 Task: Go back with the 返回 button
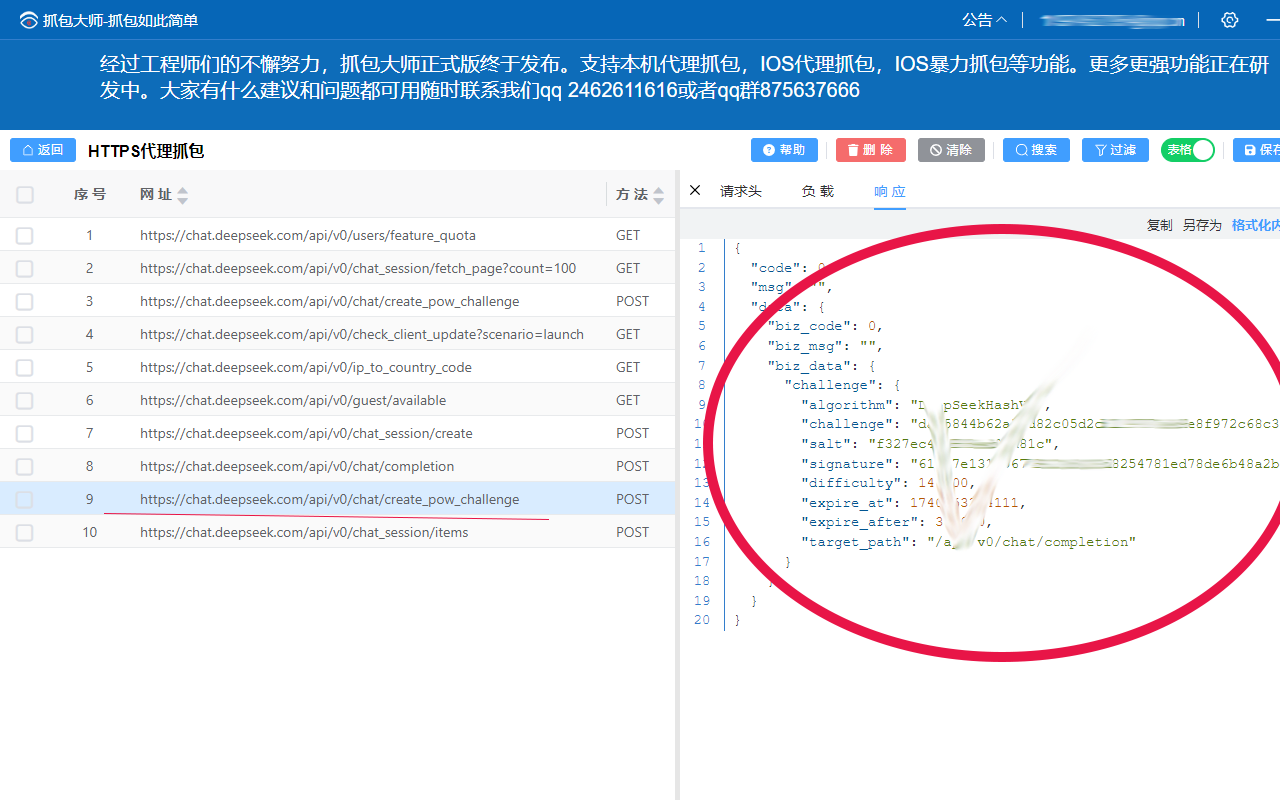43,150
